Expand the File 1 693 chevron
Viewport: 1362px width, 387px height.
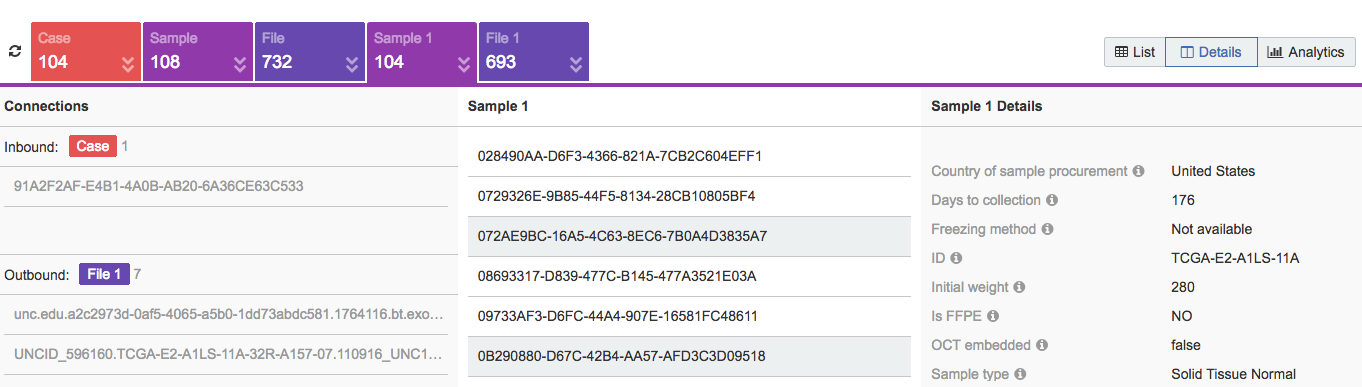576,65
